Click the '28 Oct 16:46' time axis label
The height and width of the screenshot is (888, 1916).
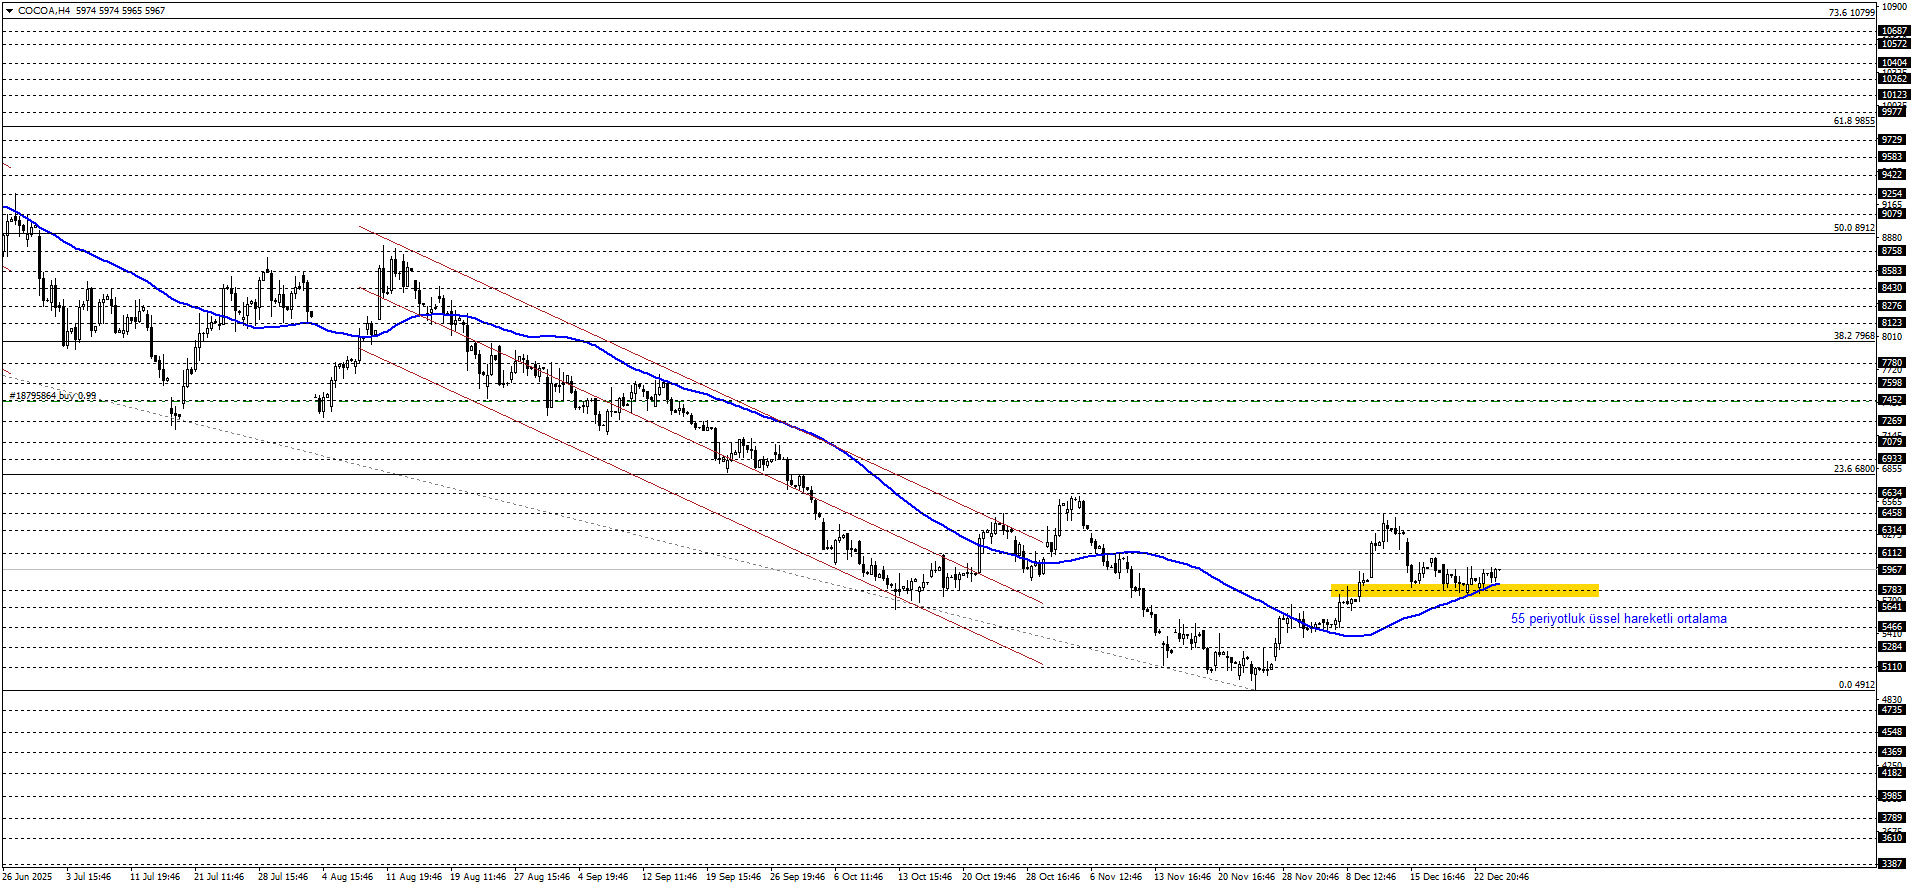tap(1053, 877)
